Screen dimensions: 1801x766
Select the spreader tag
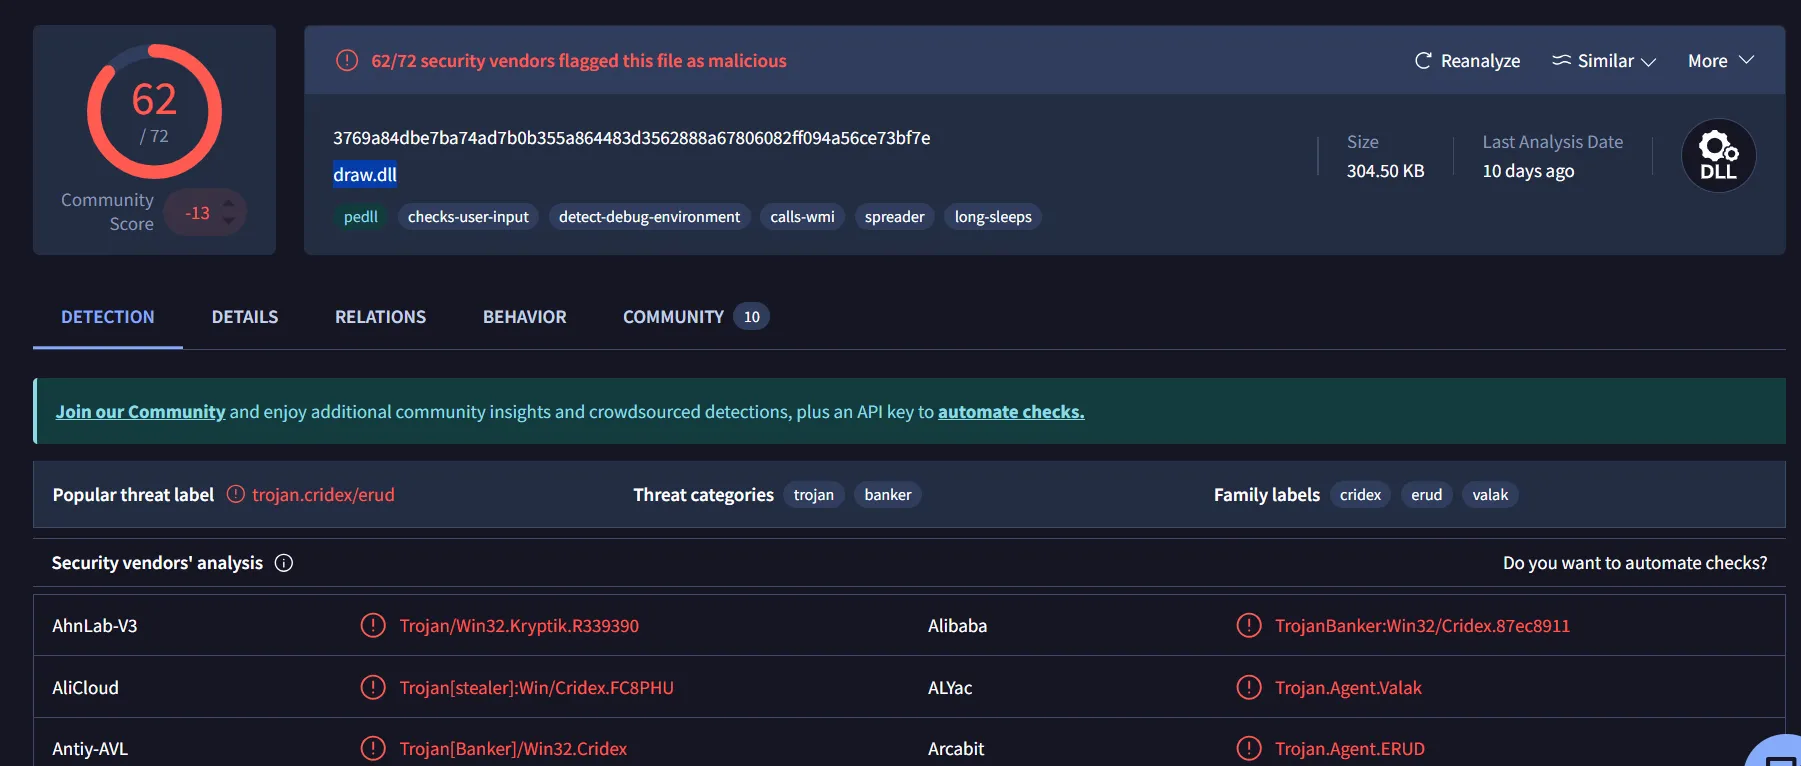coord(894,217)
